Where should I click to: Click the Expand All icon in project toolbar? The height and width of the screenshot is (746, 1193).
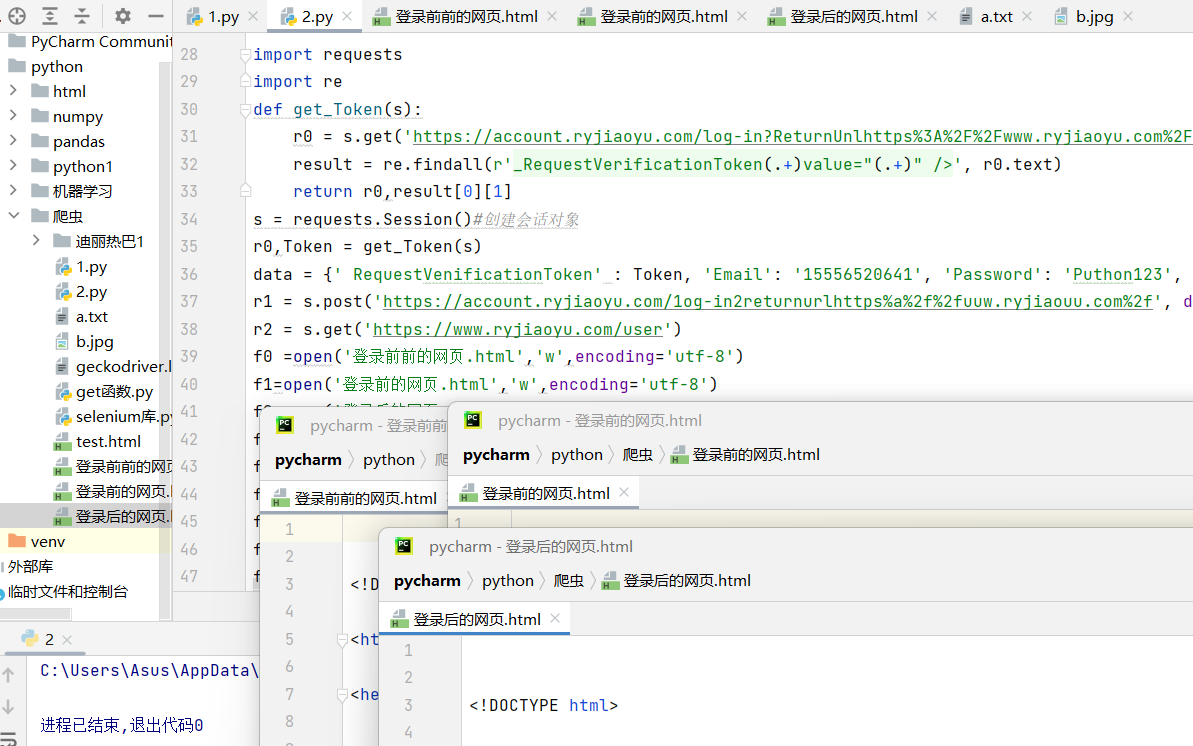tap(50, 16)
